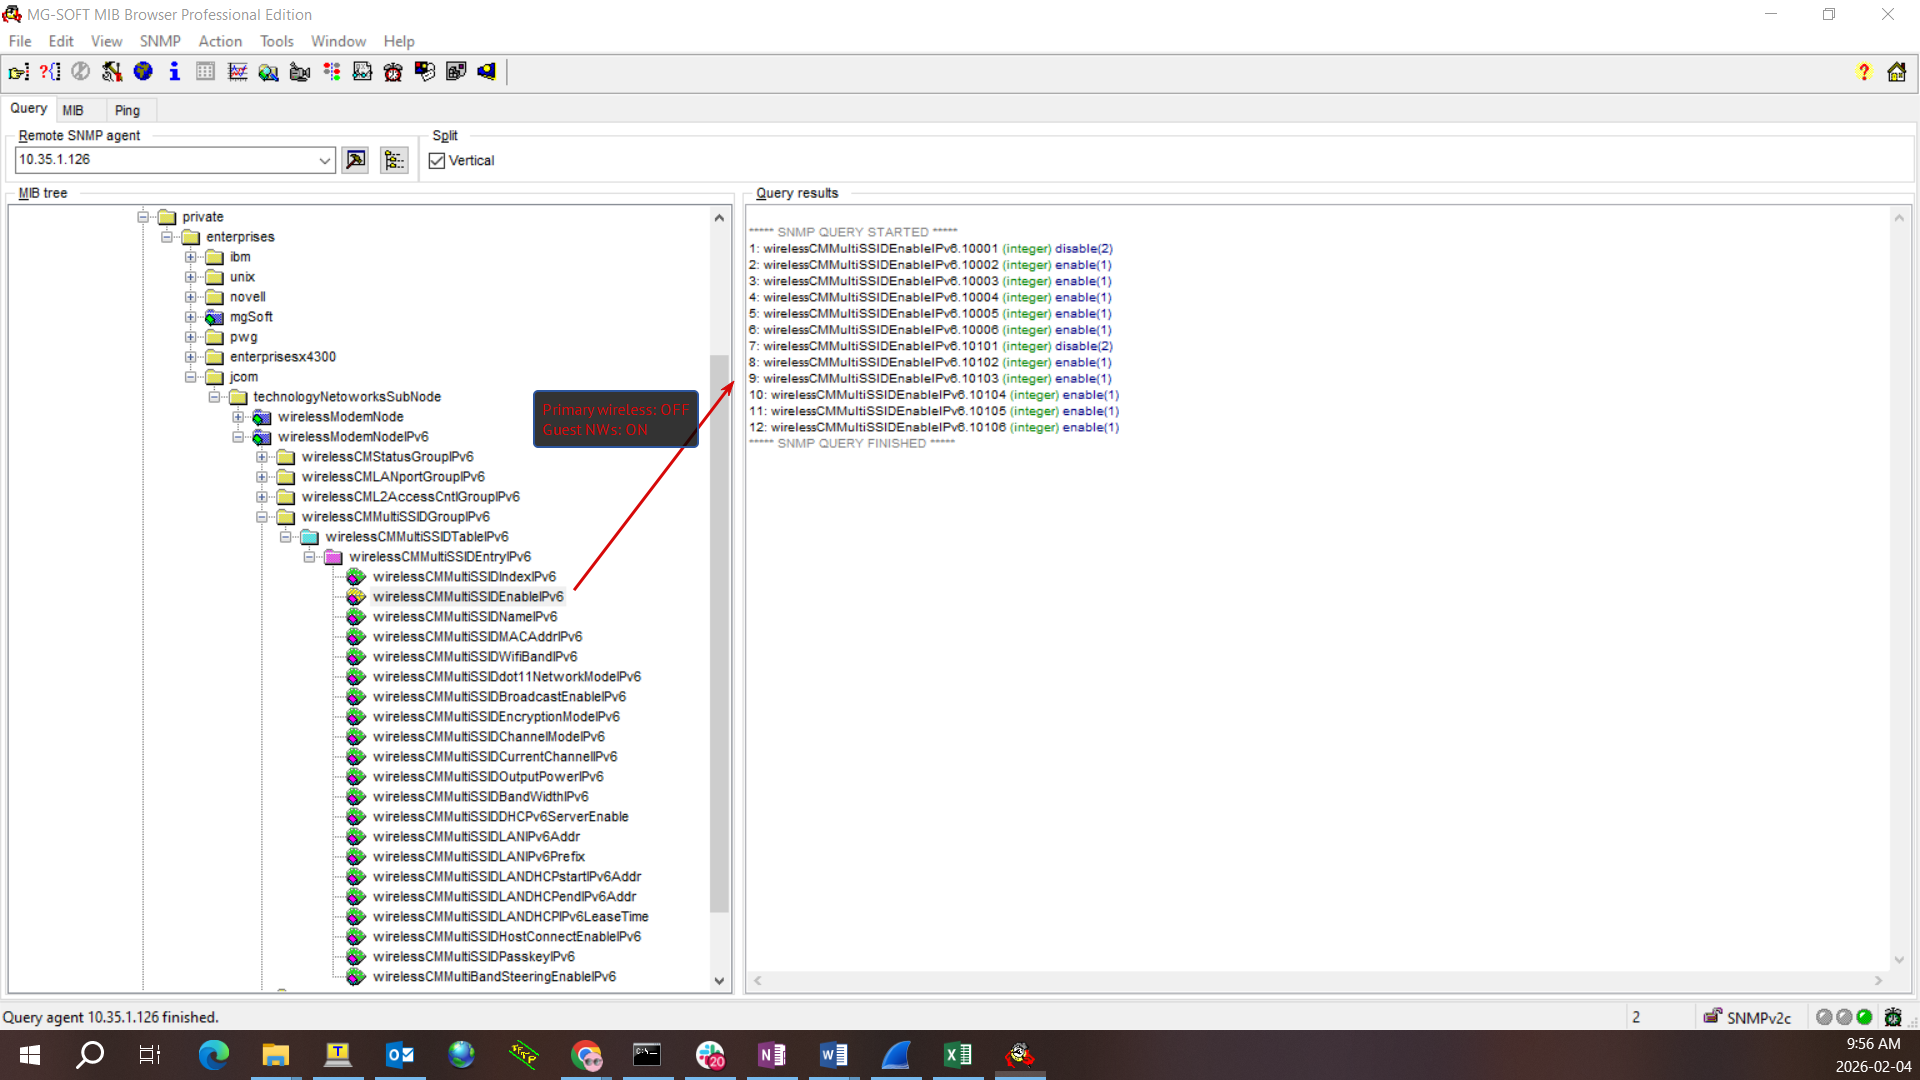Click the tree icon button next to agent field

tap(394, 160)
